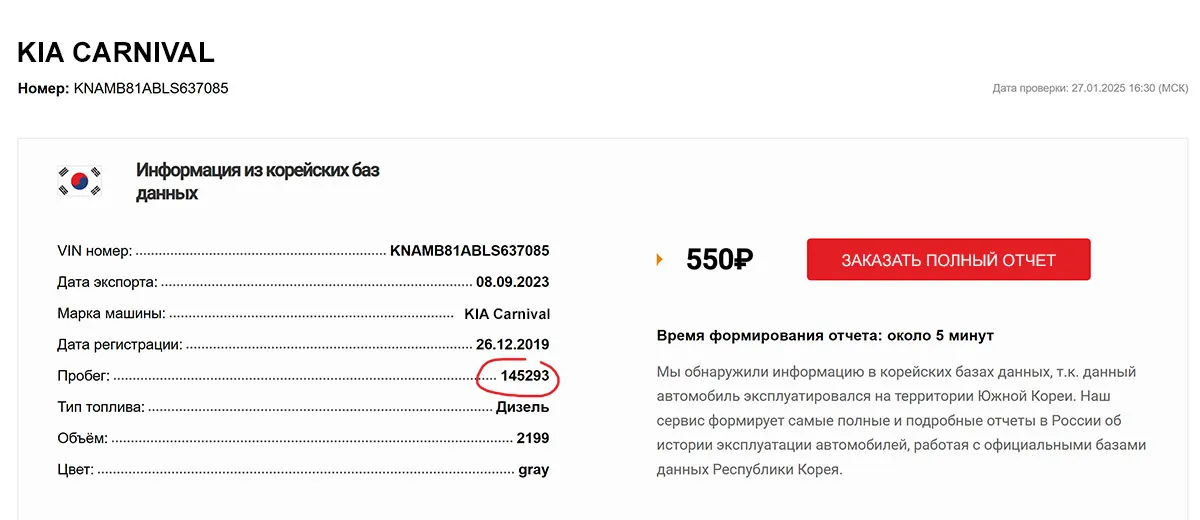Click the South Korean flag icon

80,180
